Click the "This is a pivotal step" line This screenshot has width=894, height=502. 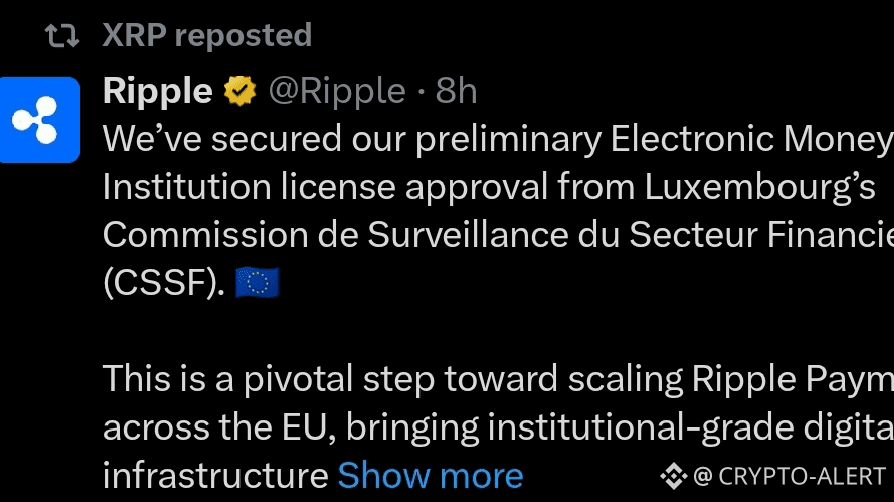(498, 379)
